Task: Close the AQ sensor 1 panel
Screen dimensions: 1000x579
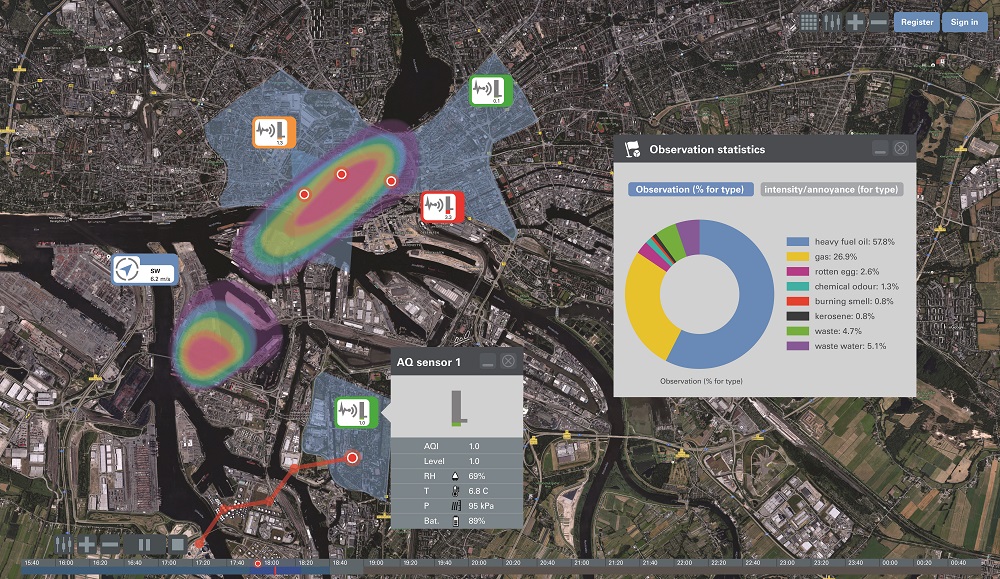Action: pyautogui.click(x=508, y=361)
